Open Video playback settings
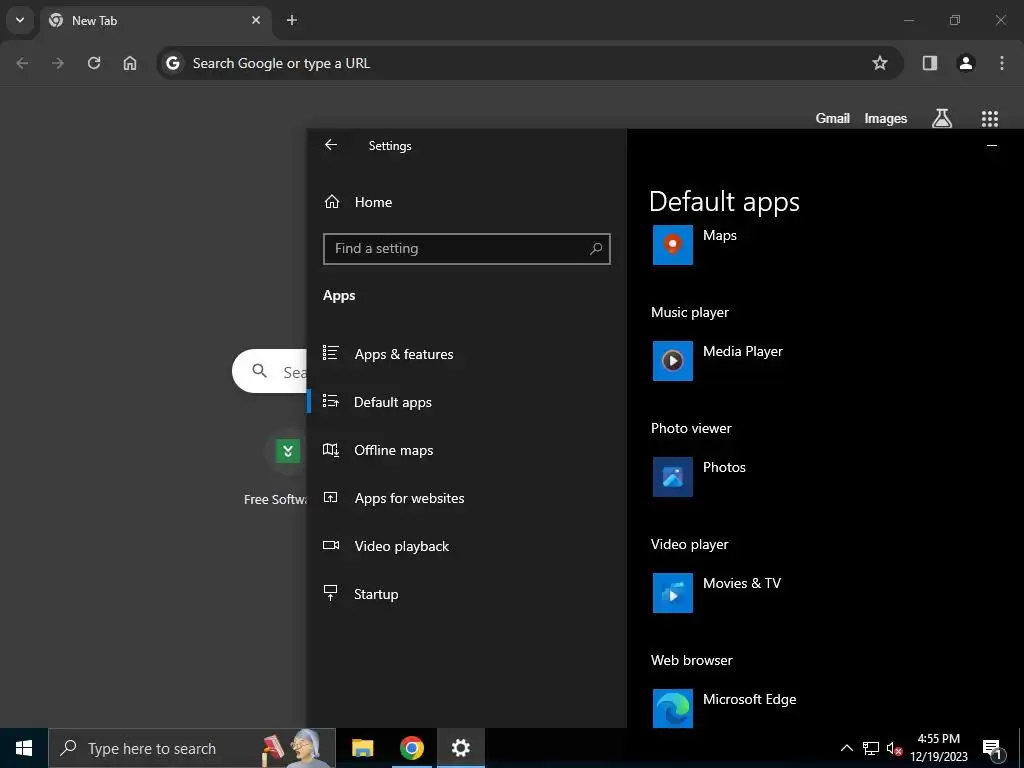The height and width of the screenshot is (768, 1024). (466, 546)
